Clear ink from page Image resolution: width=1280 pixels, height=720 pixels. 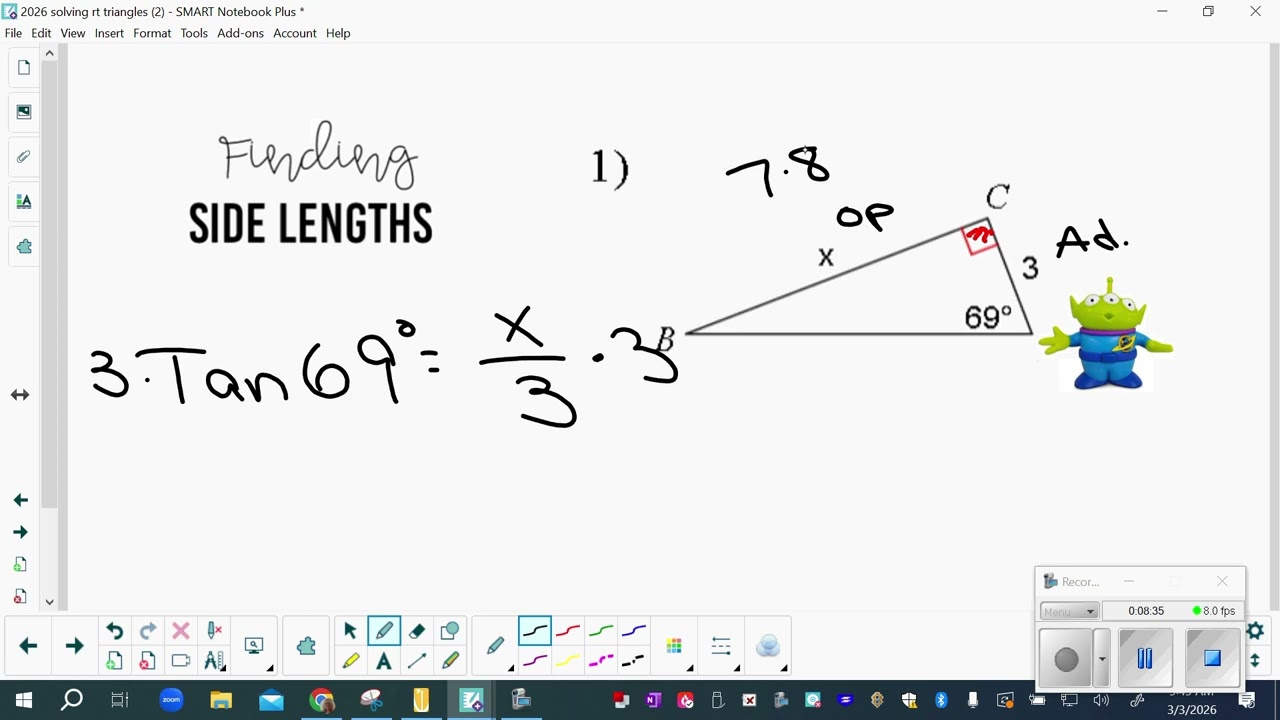coord(214,631)
